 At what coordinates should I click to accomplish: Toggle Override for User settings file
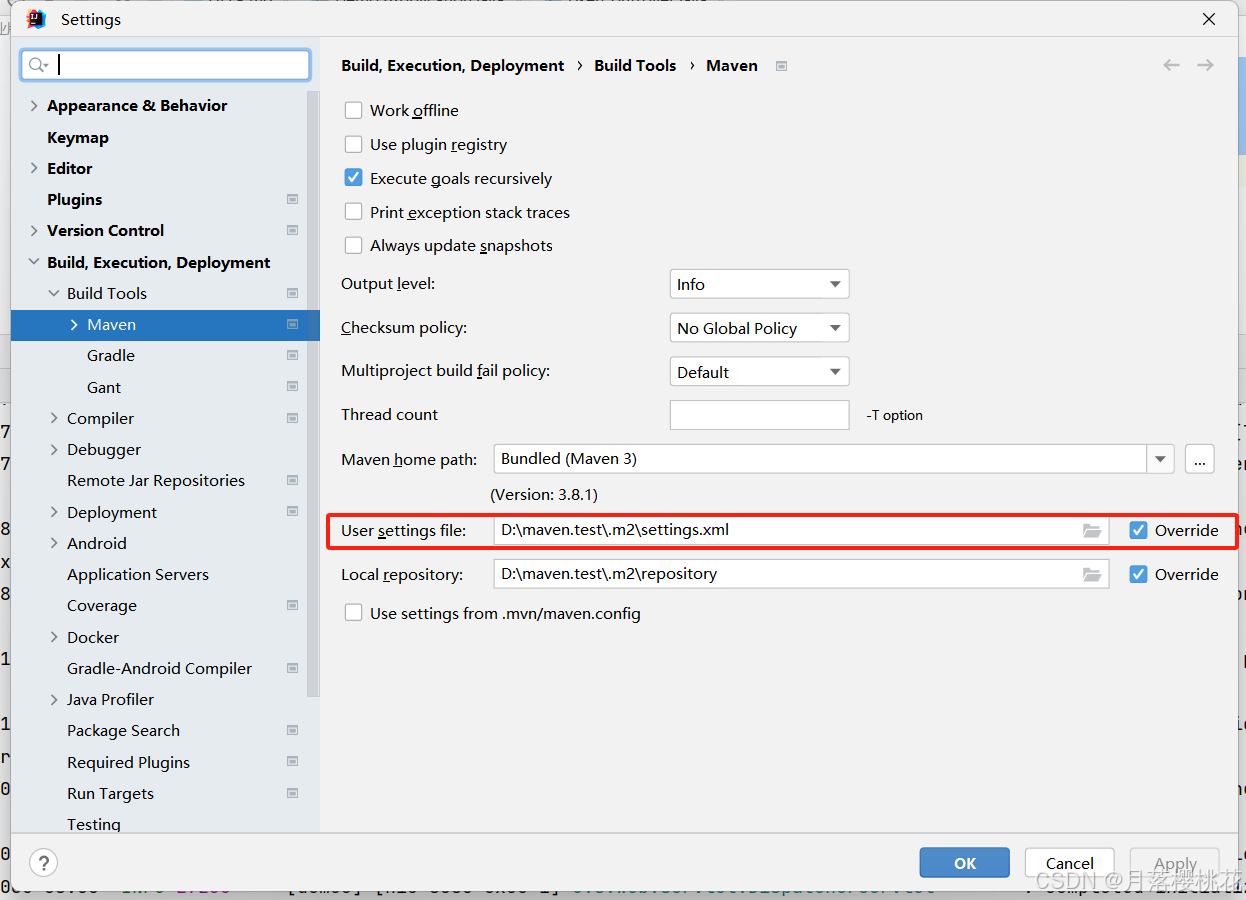click(1138, 530)
